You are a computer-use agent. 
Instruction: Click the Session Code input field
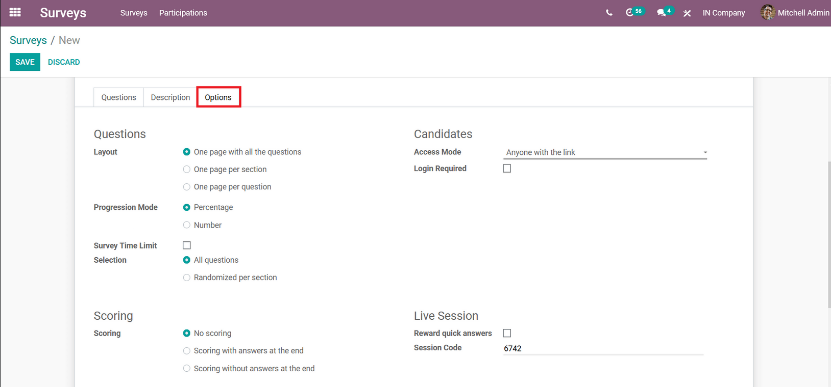pyautogui.click(x=603, y=348)
